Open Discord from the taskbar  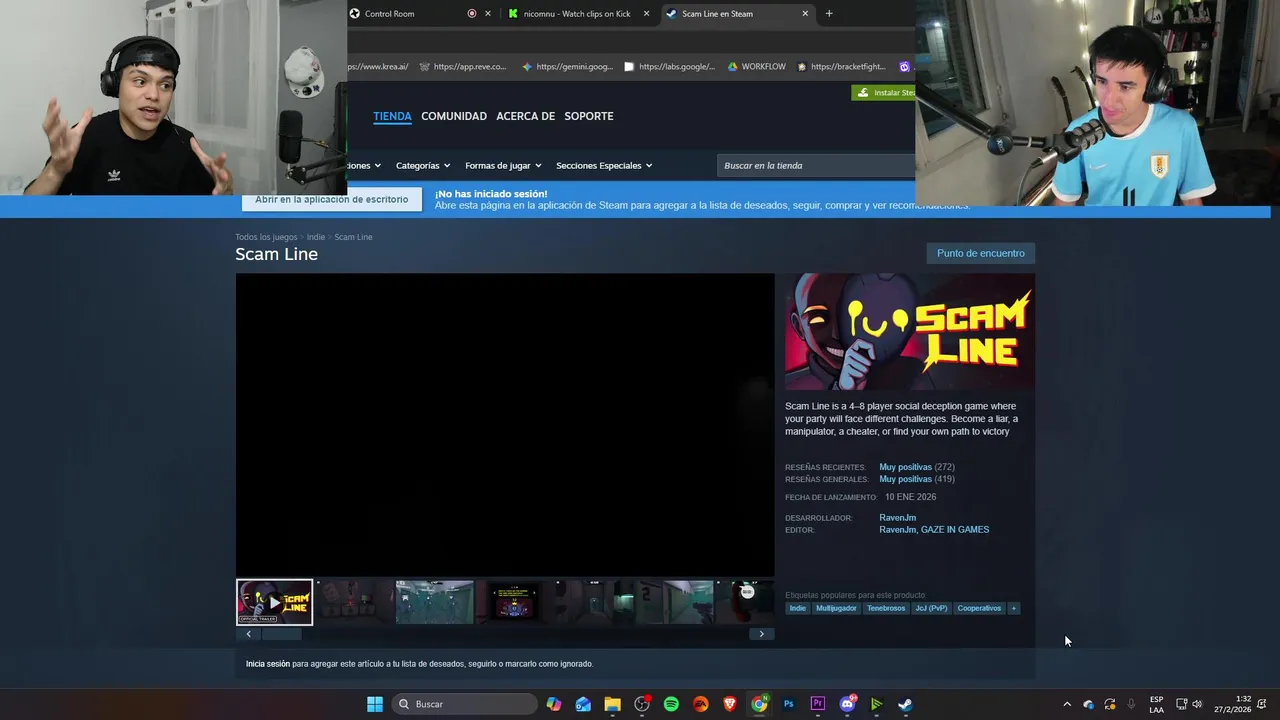pos(847,704)
